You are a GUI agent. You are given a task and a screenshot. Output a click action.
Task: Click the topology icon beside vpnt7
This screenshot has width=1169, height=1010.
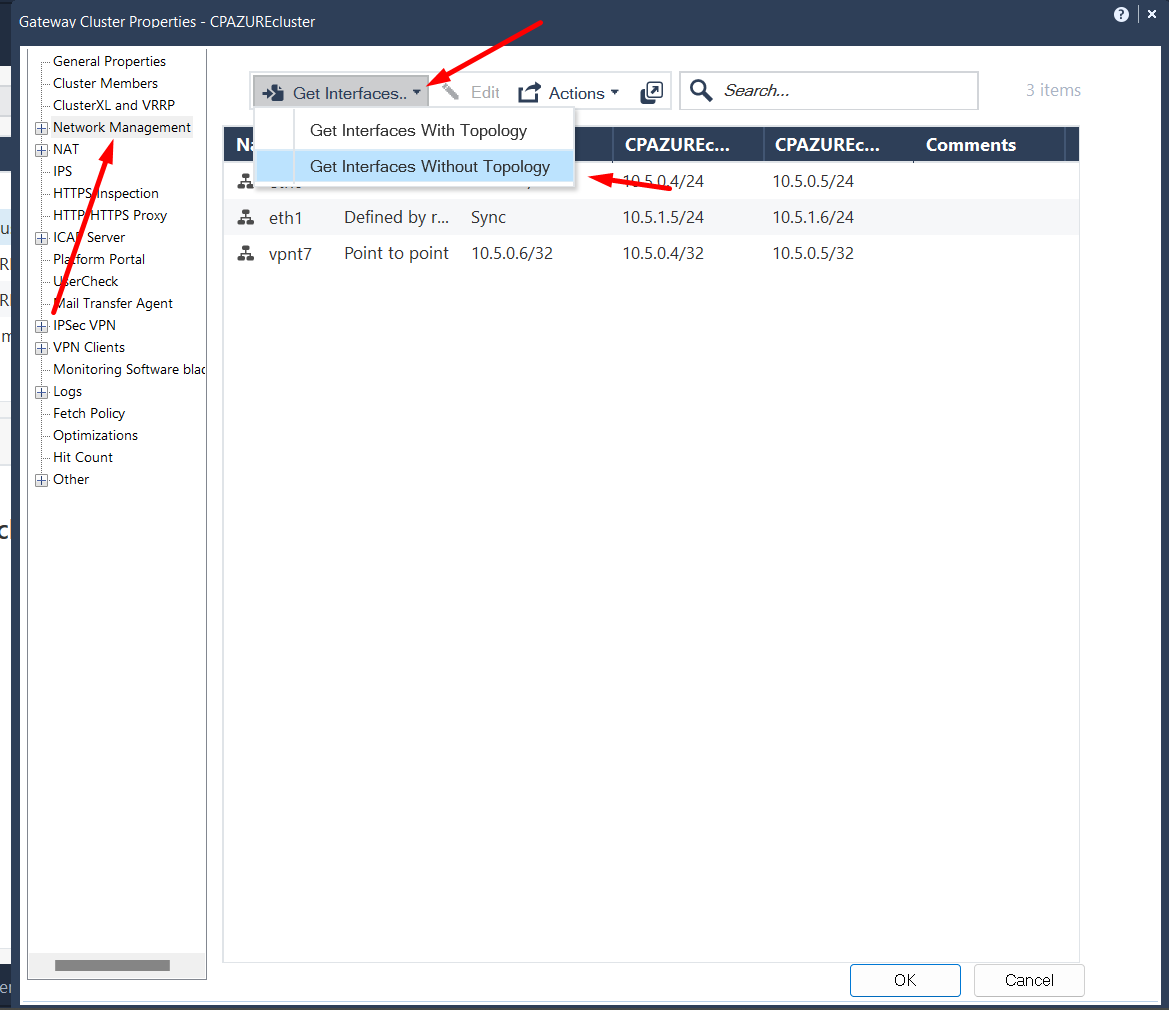[x=245, y=253]
